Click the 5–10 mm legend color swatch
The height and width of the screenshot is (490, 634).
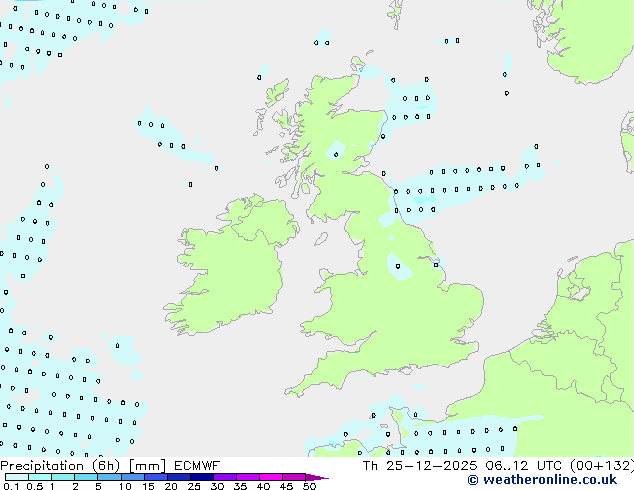click(x=109, y=477)
